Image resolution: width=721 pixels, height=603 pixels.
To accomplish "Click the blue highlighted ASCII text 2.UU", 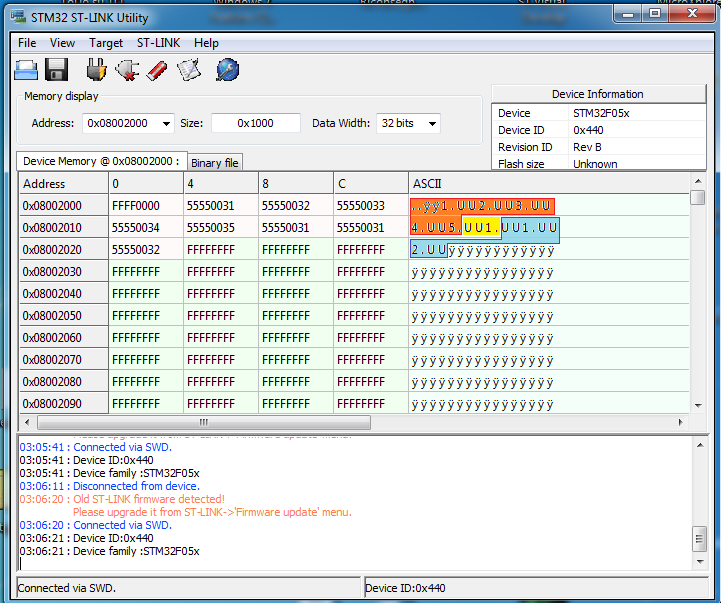I will (429, 250).
